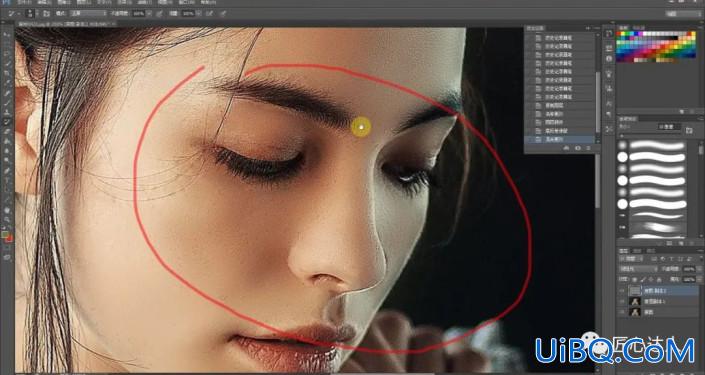Toggle brush panel from options bar
The image size is (705, 375).
tap(47, 13)
